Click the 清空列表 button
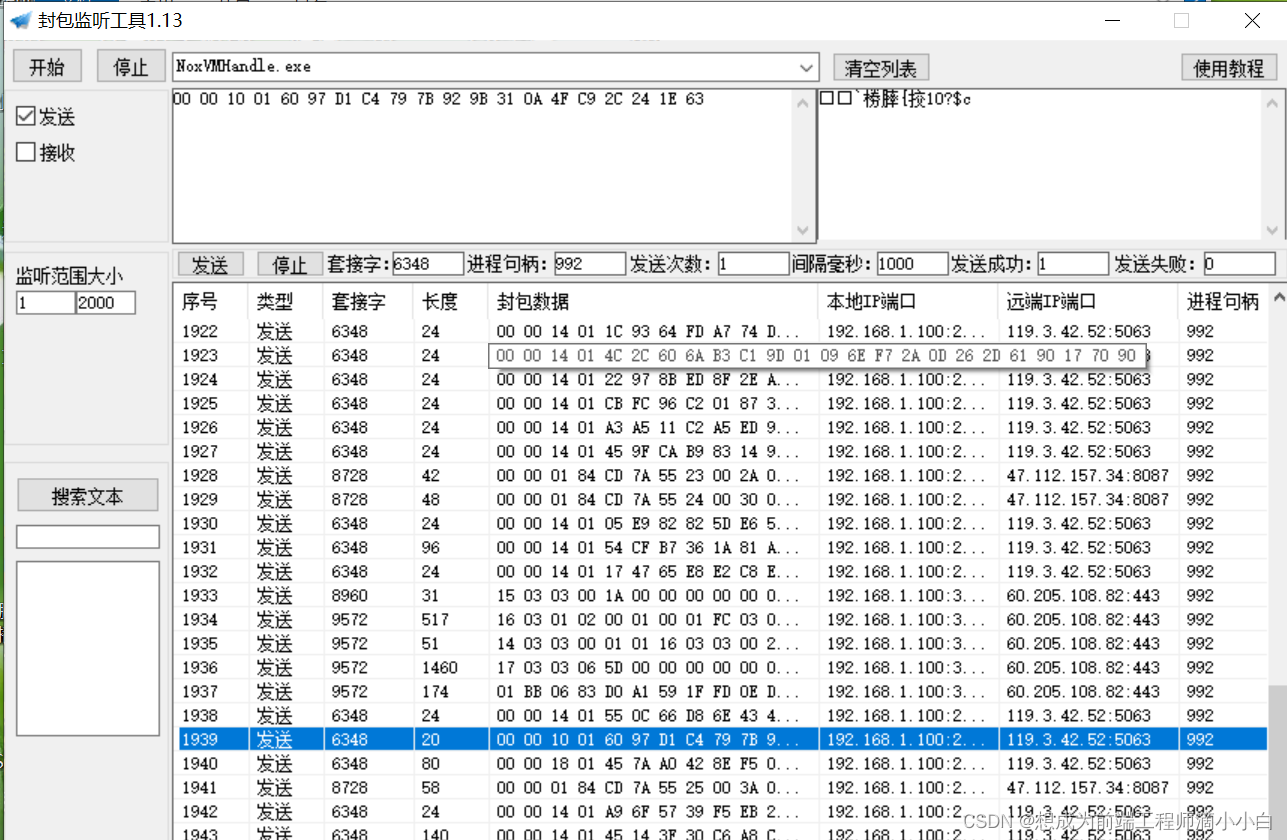This screenshot has width=1287, height=840. 880,67
